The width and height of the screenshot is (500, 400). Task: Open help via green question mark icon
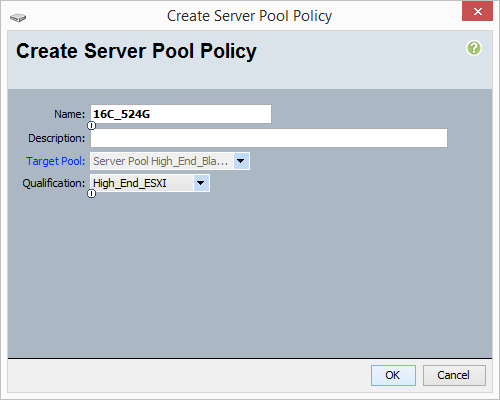pos(474,48)
